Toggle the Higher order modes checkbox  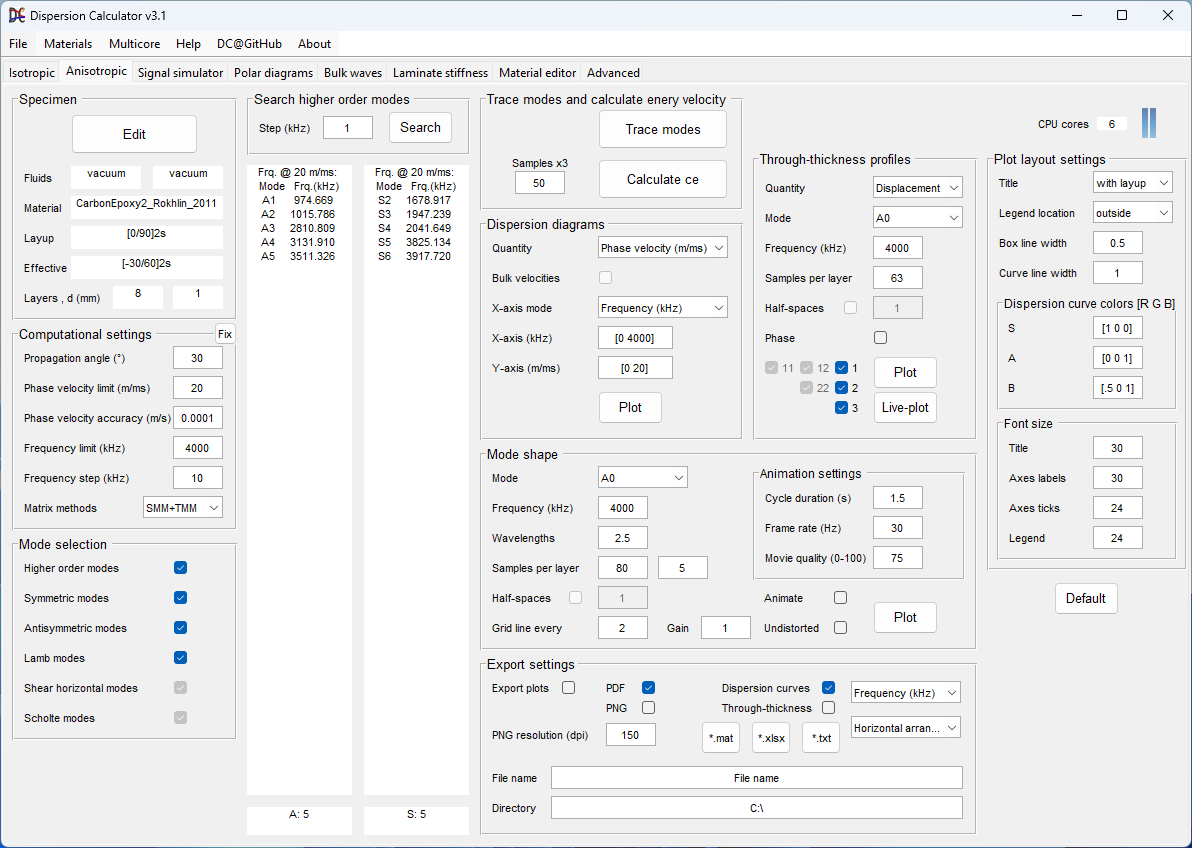(x=181, y=568)
